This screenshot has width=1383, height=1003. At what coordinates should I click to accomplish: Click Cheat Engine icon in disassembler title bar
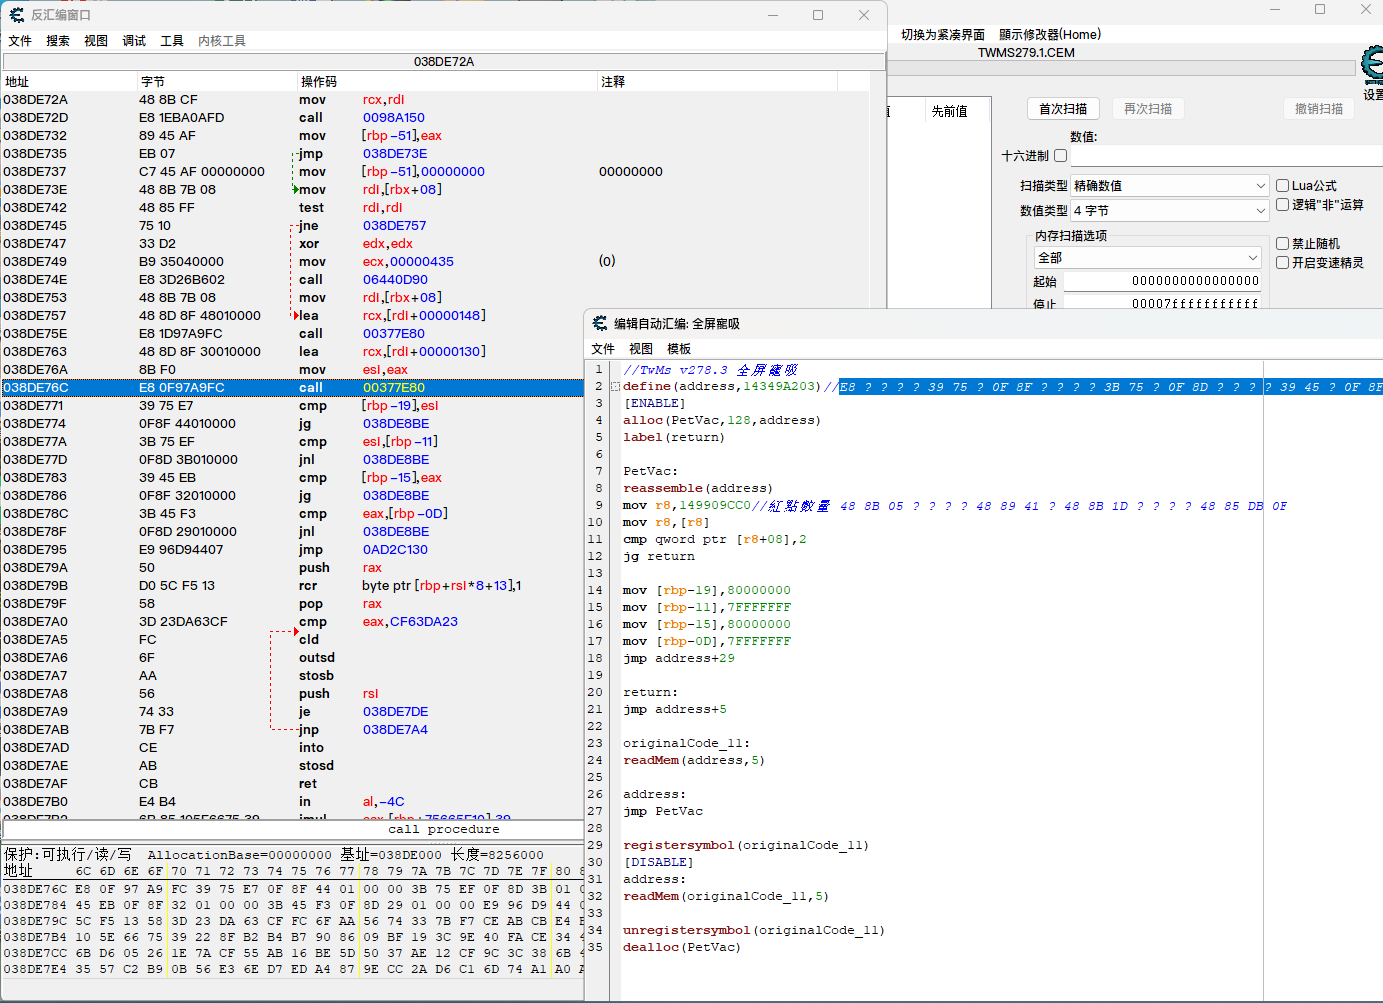click(16, 15)
